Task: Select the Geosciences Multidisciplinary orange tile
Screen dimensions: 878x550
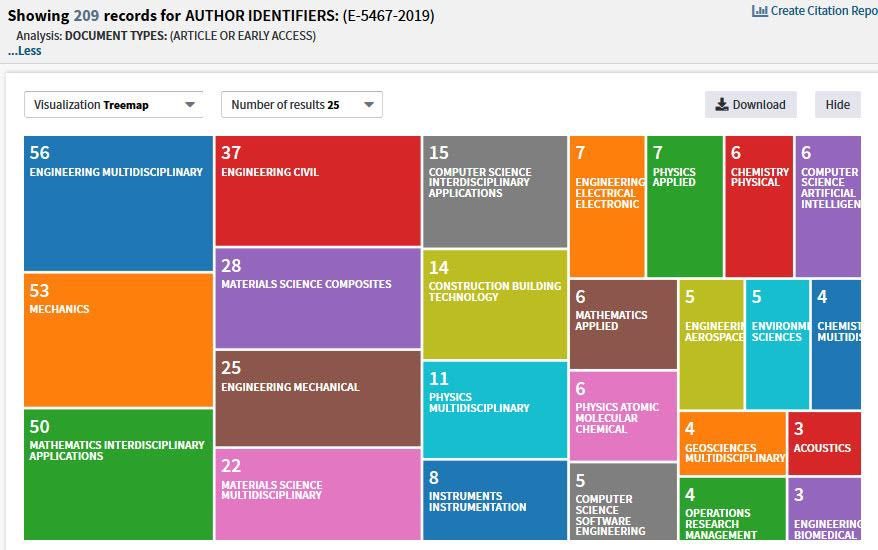Action: (x=732, y=442)
